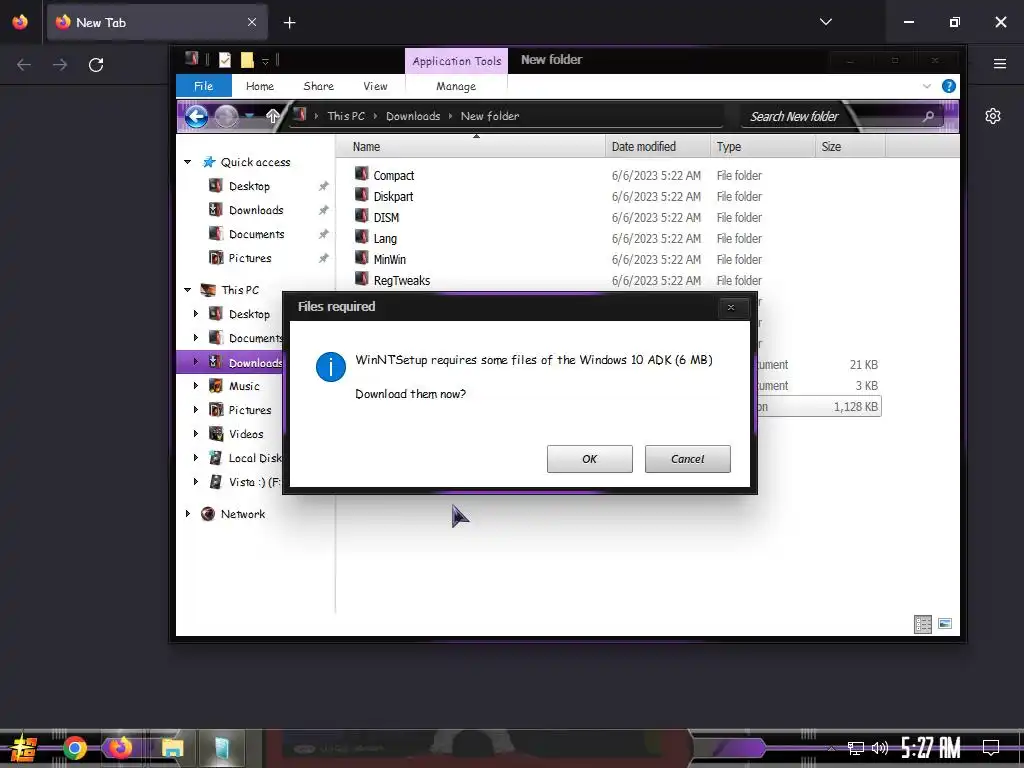Open the Start menu

pyautogui.click(x=24, y=748)
